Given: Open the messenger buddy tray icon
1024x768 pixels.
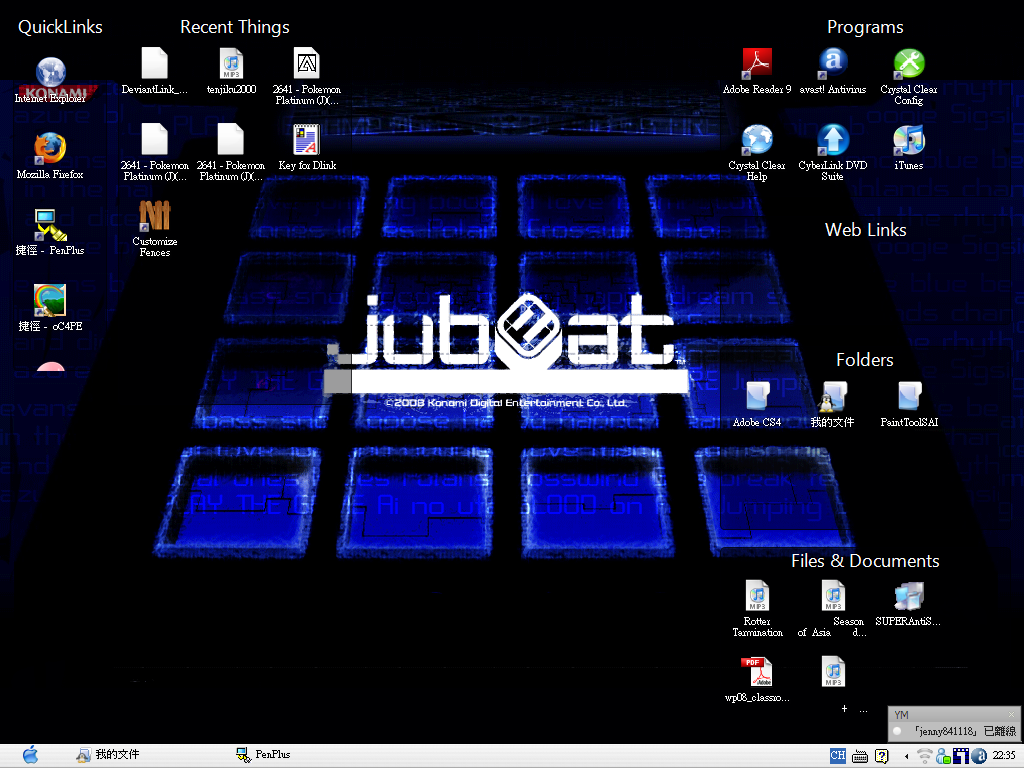Looking at the screenshot, I should pyautogui.click(x=943, y=756).
